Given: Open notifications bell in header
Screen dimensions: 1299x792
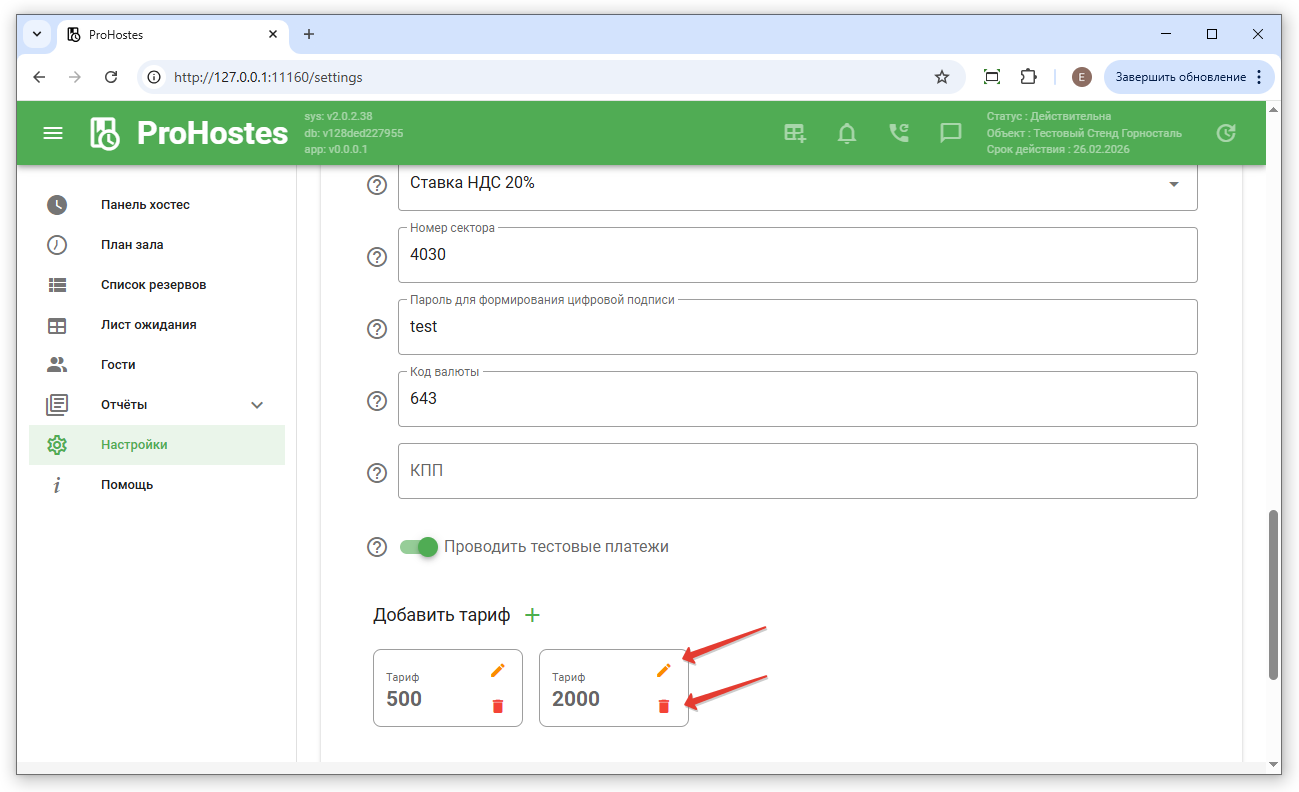Looking at the screenshot, I should coord(847,133).
